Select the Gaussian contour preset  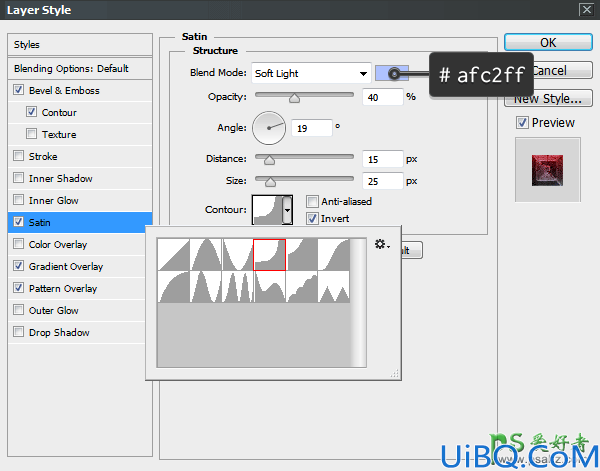pos(334,255)
